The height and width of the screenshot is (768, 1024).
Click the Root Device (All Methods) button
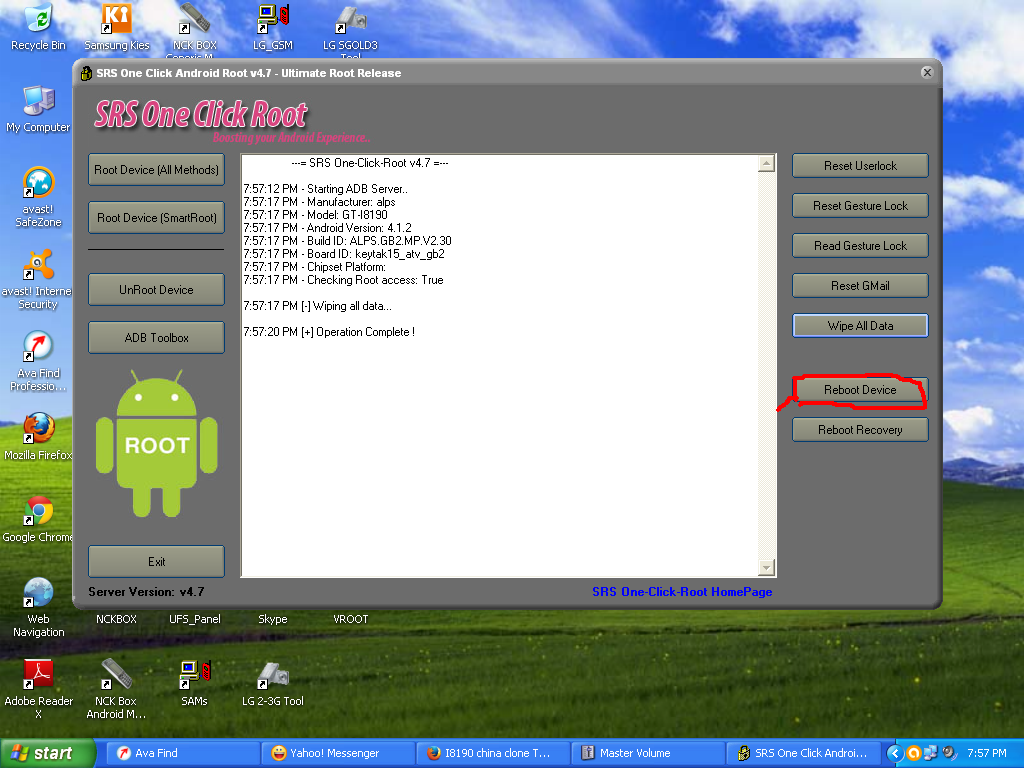click(156, 169)
